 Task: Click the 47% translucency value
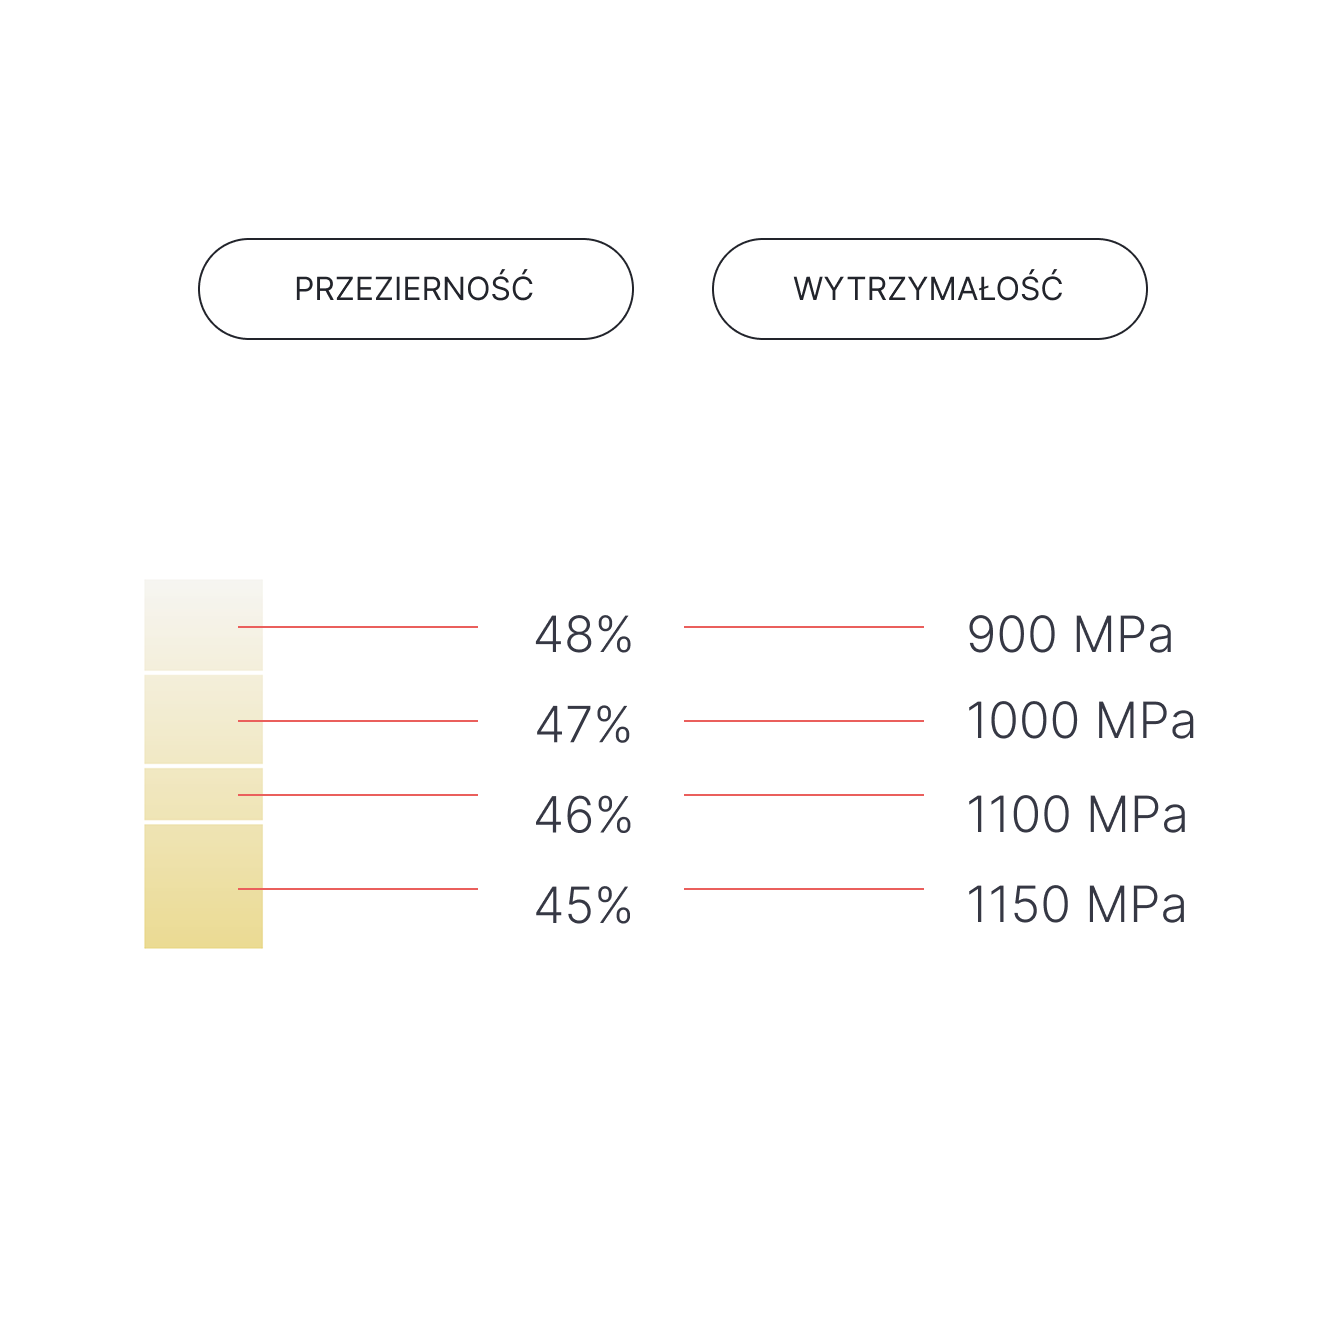pos(583,725)
